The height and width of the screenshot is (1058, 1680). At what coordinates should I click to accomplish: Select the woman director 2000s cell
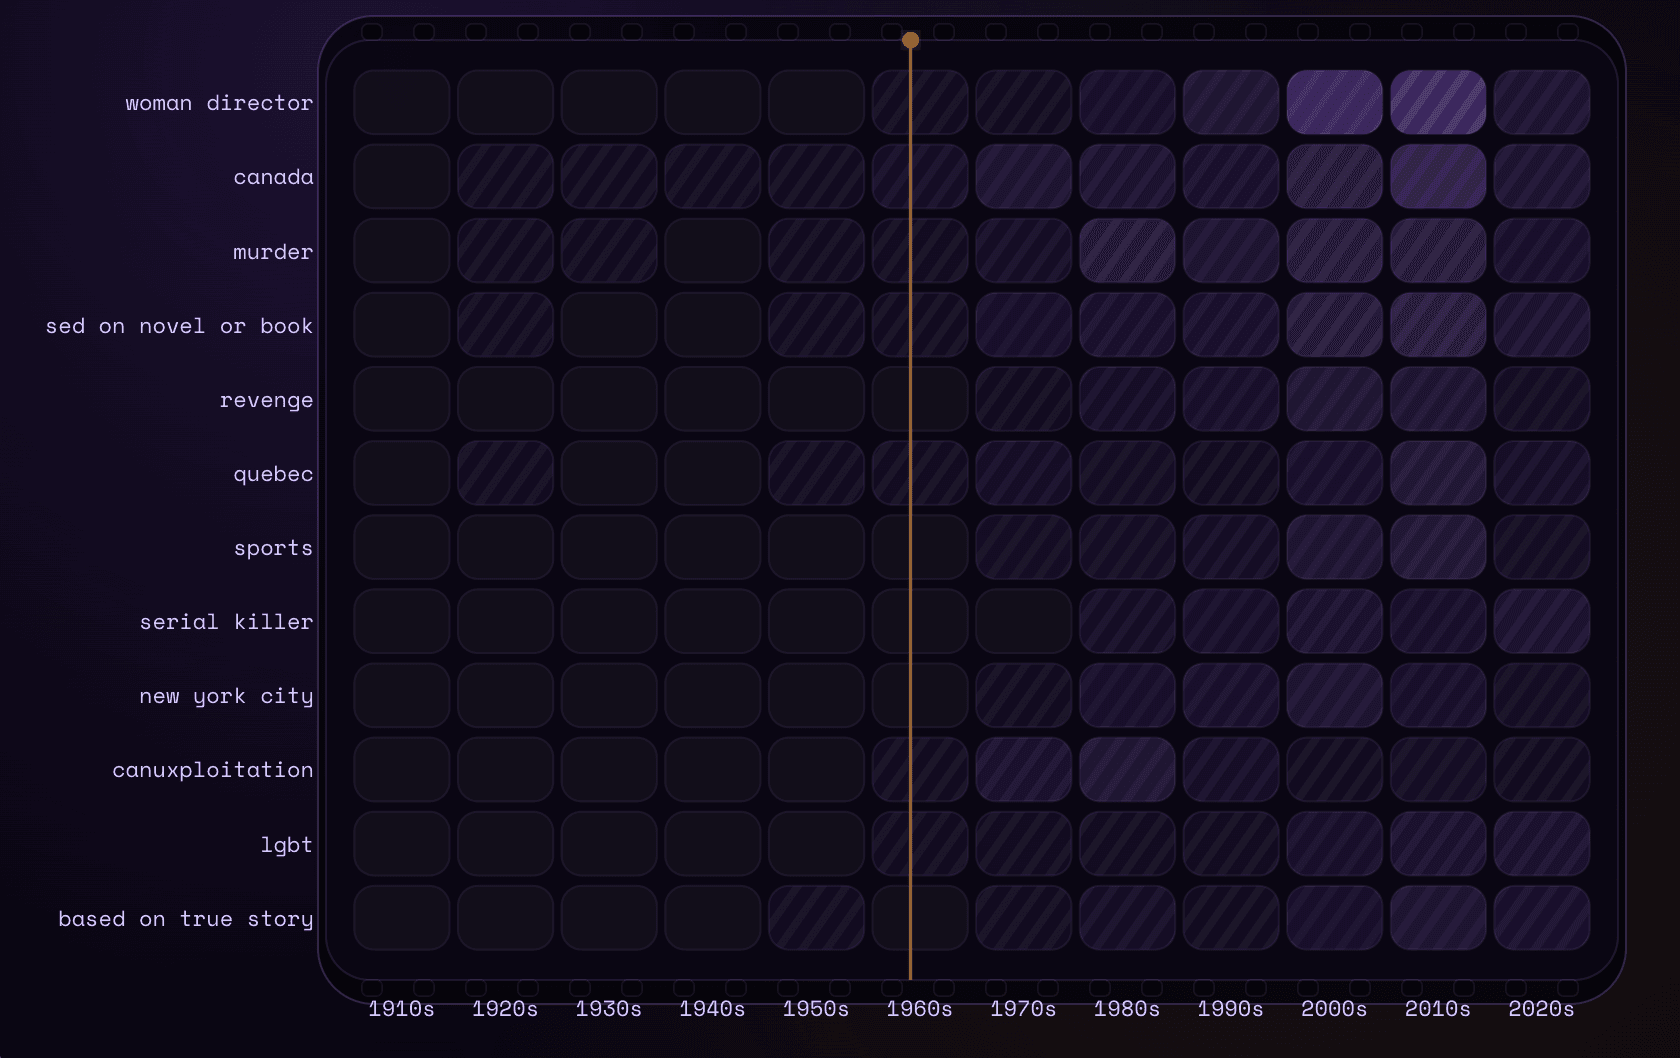coord(1334,102)
